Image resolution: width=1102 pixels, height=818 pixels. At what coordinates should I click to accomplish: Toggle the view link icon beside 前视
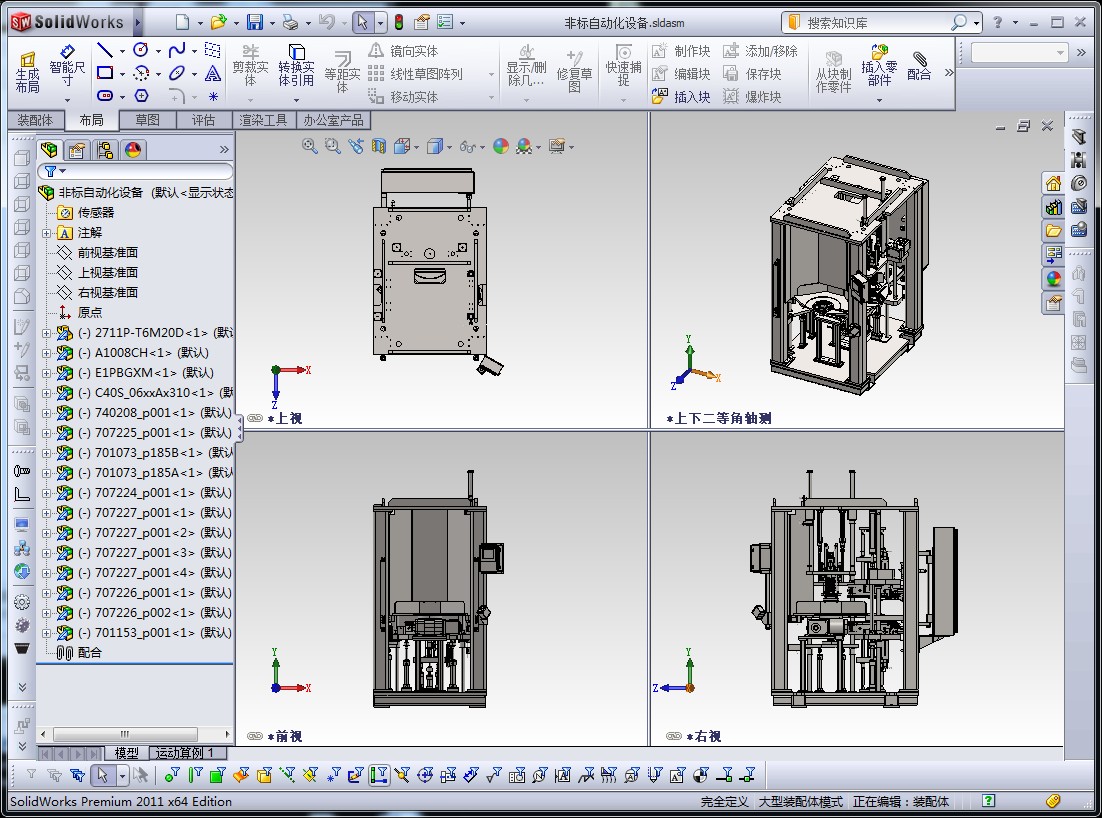click(x=255, y=736)
